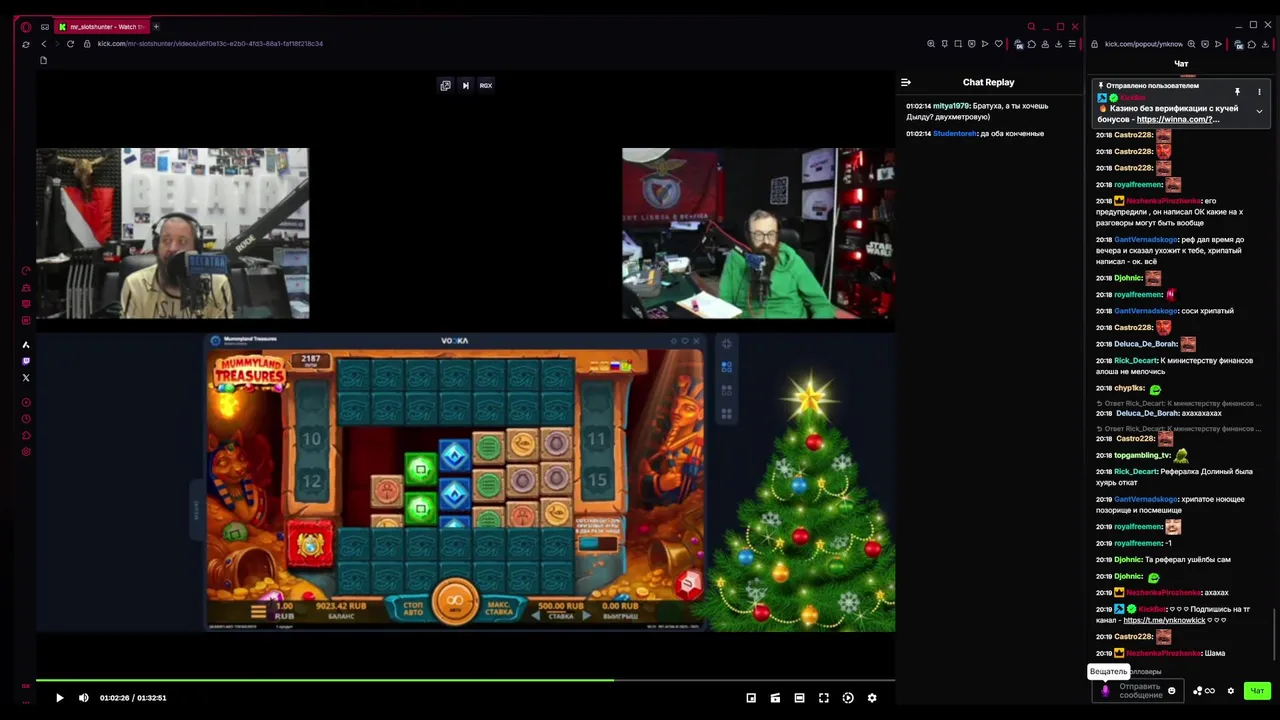Click the username Studentoreh in Chat Replay
1280x720 pixels.
tap(954, 133)
